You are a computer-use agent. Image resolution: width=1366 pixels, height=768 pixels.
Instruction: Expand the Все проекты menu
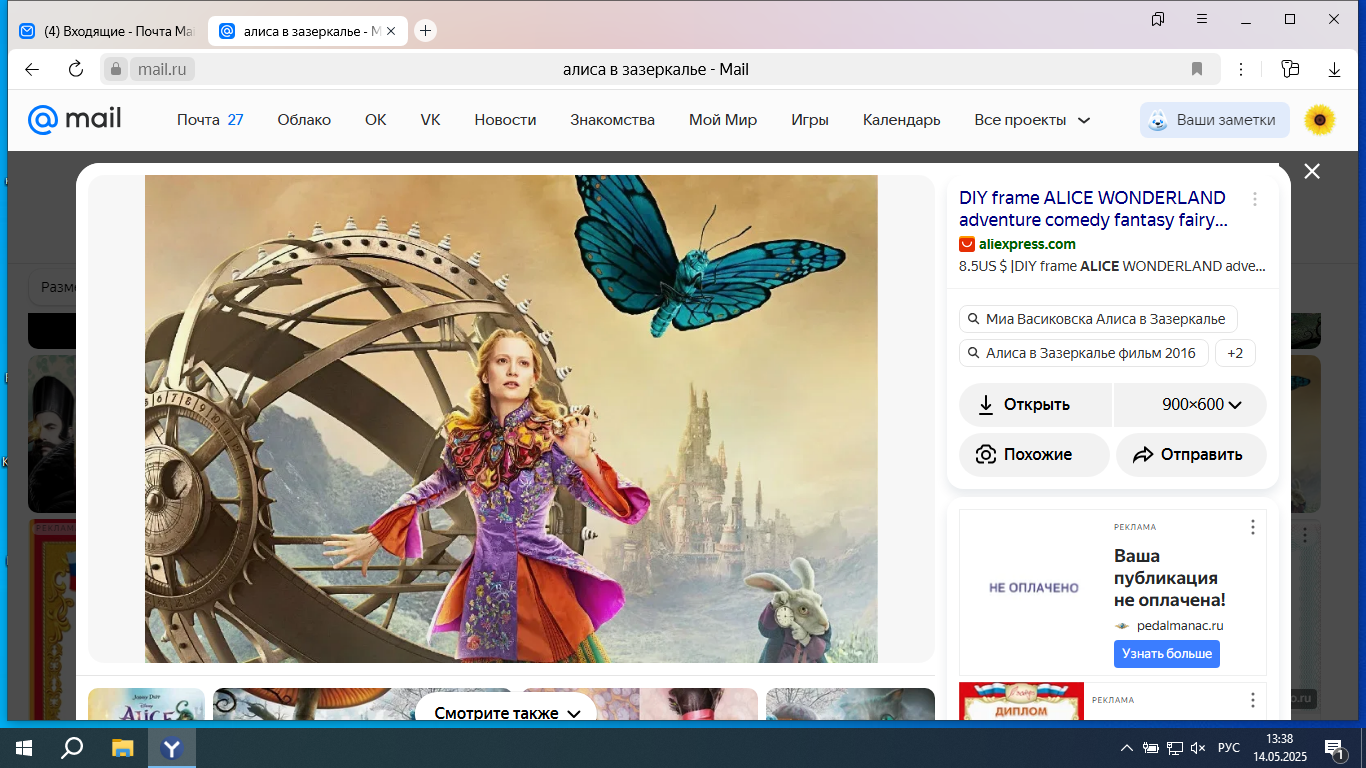pos(1032,120)
